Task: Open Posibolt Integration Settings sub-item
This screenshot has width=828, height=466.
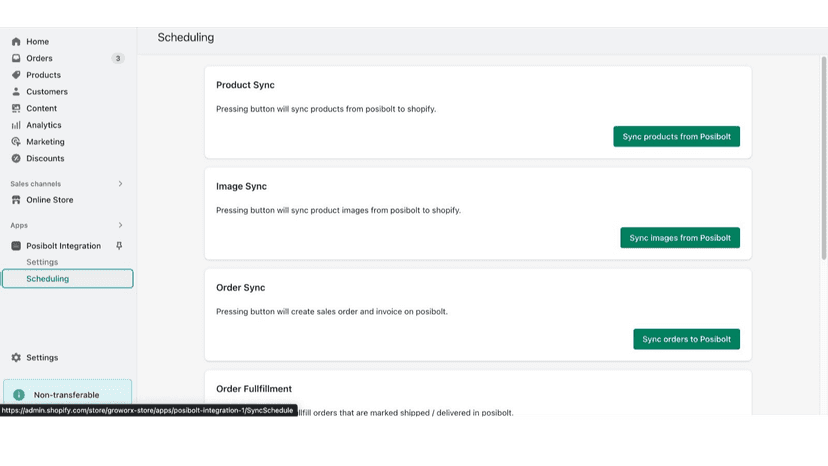Action: [42, 262]
